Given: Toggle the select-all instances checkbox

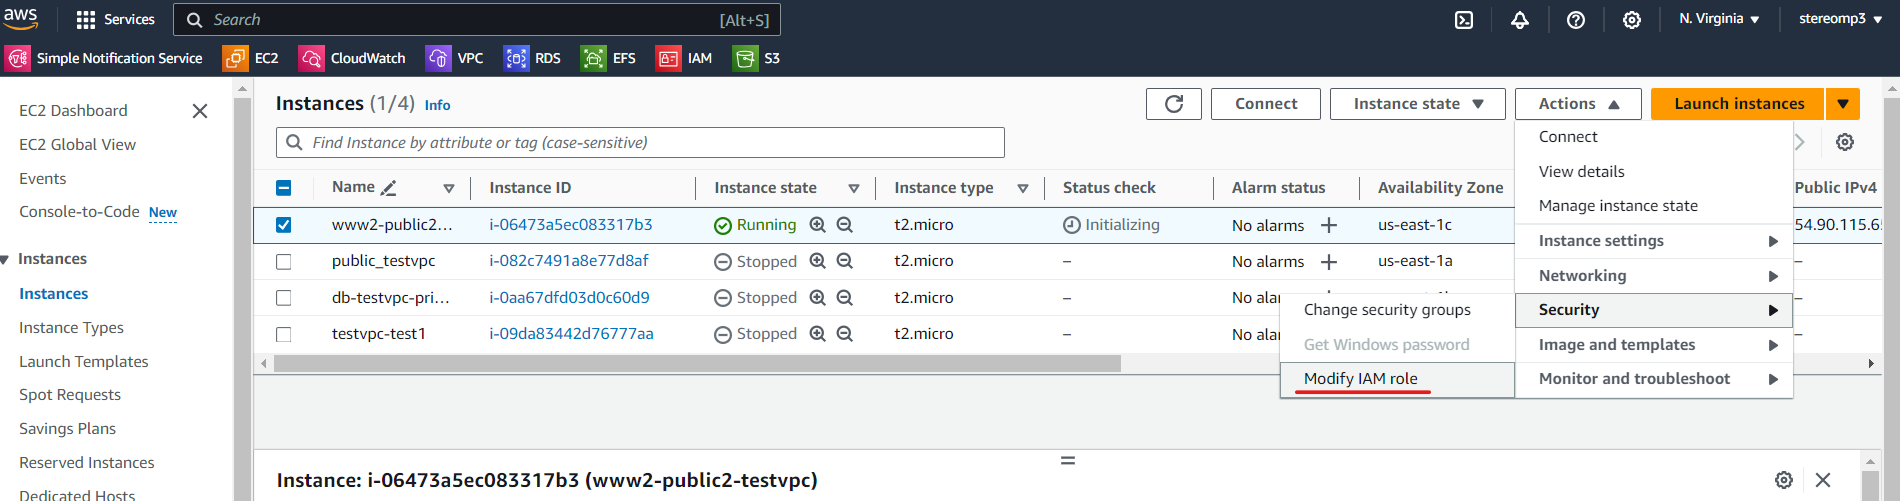Looking at the screenshot, I should [283, 188].
